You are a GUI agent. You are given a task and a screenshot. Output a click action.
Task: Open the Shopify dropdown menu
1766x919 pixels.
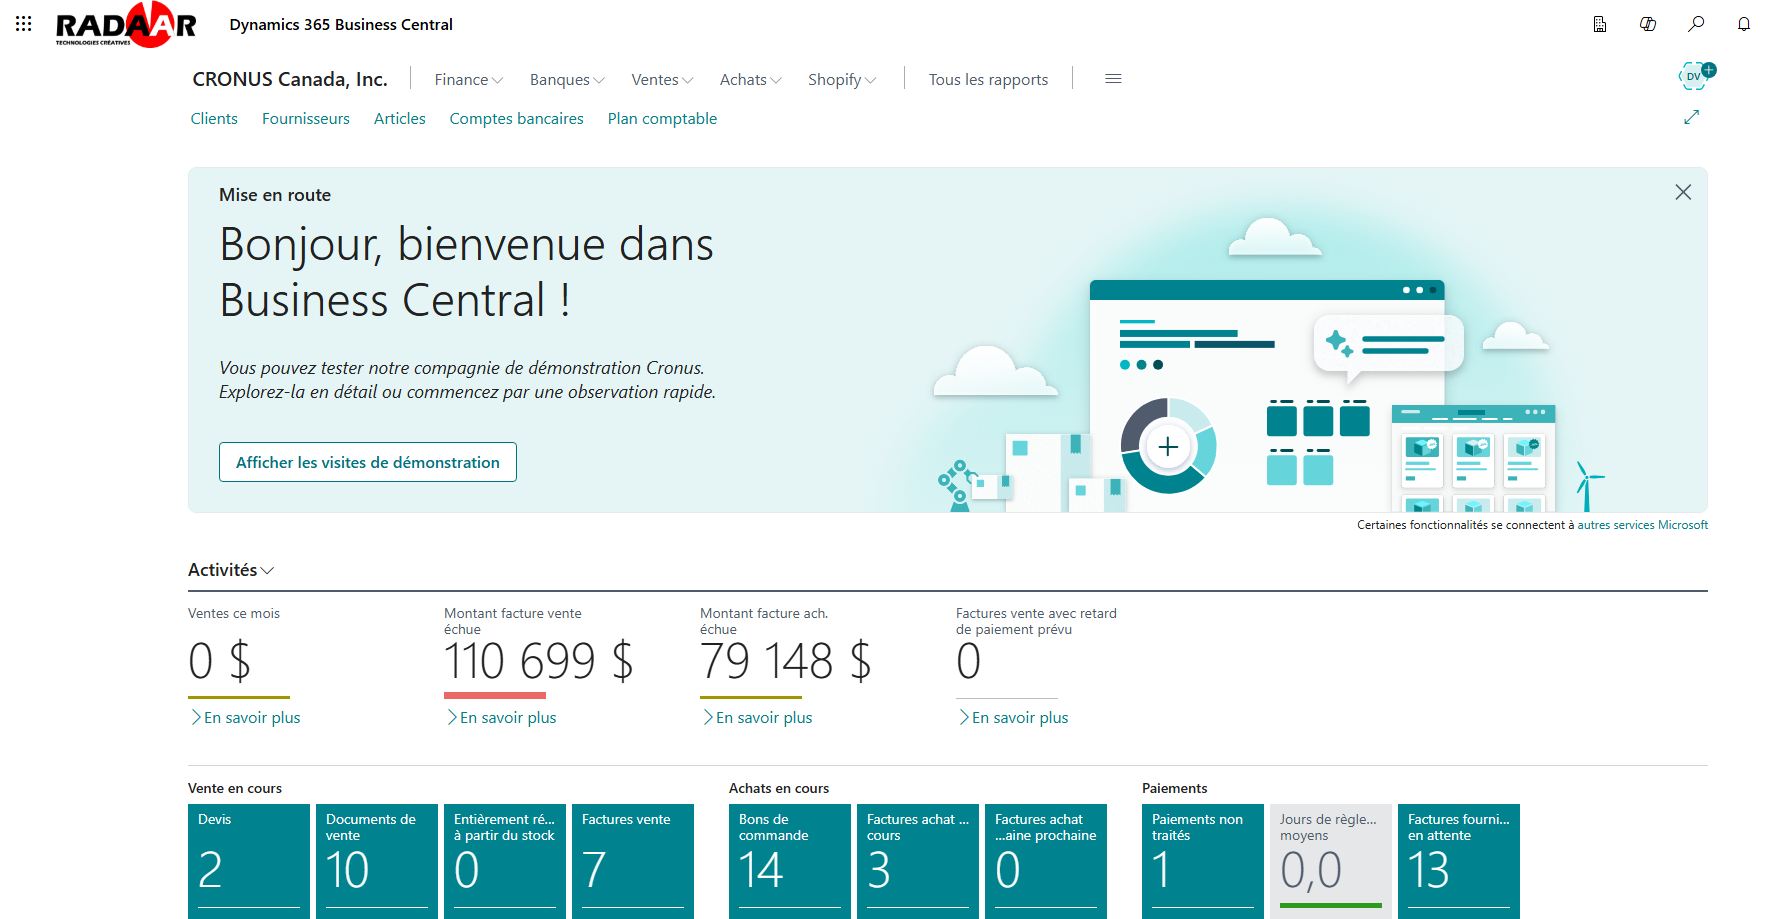(841, 80)
